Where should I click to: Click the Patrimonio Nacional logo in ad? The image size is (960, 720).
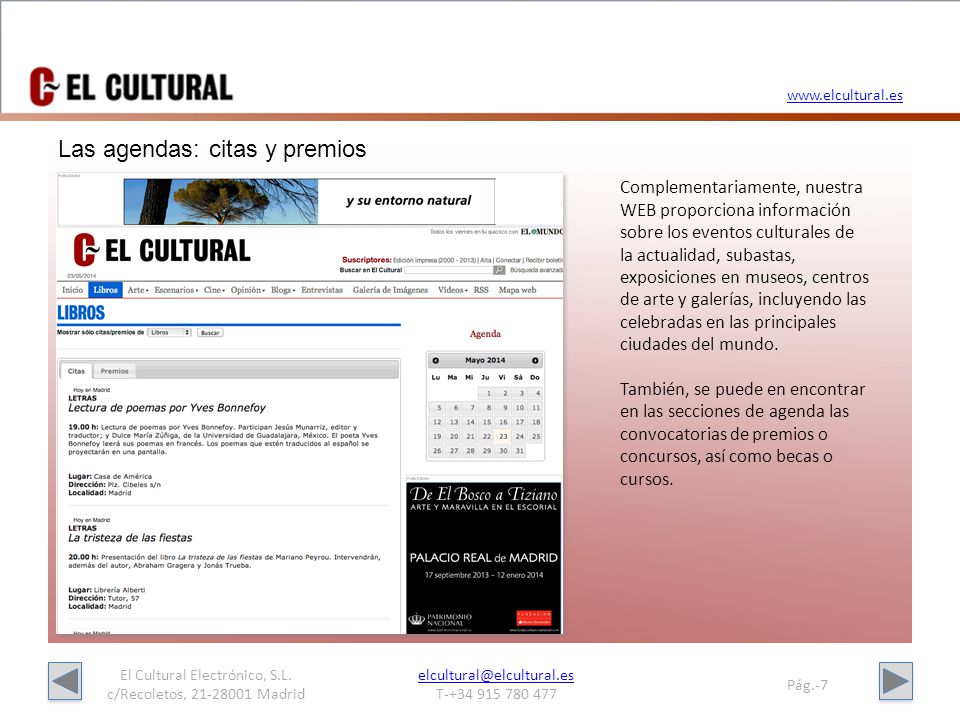pyautogui.click(x=440, y=620)
